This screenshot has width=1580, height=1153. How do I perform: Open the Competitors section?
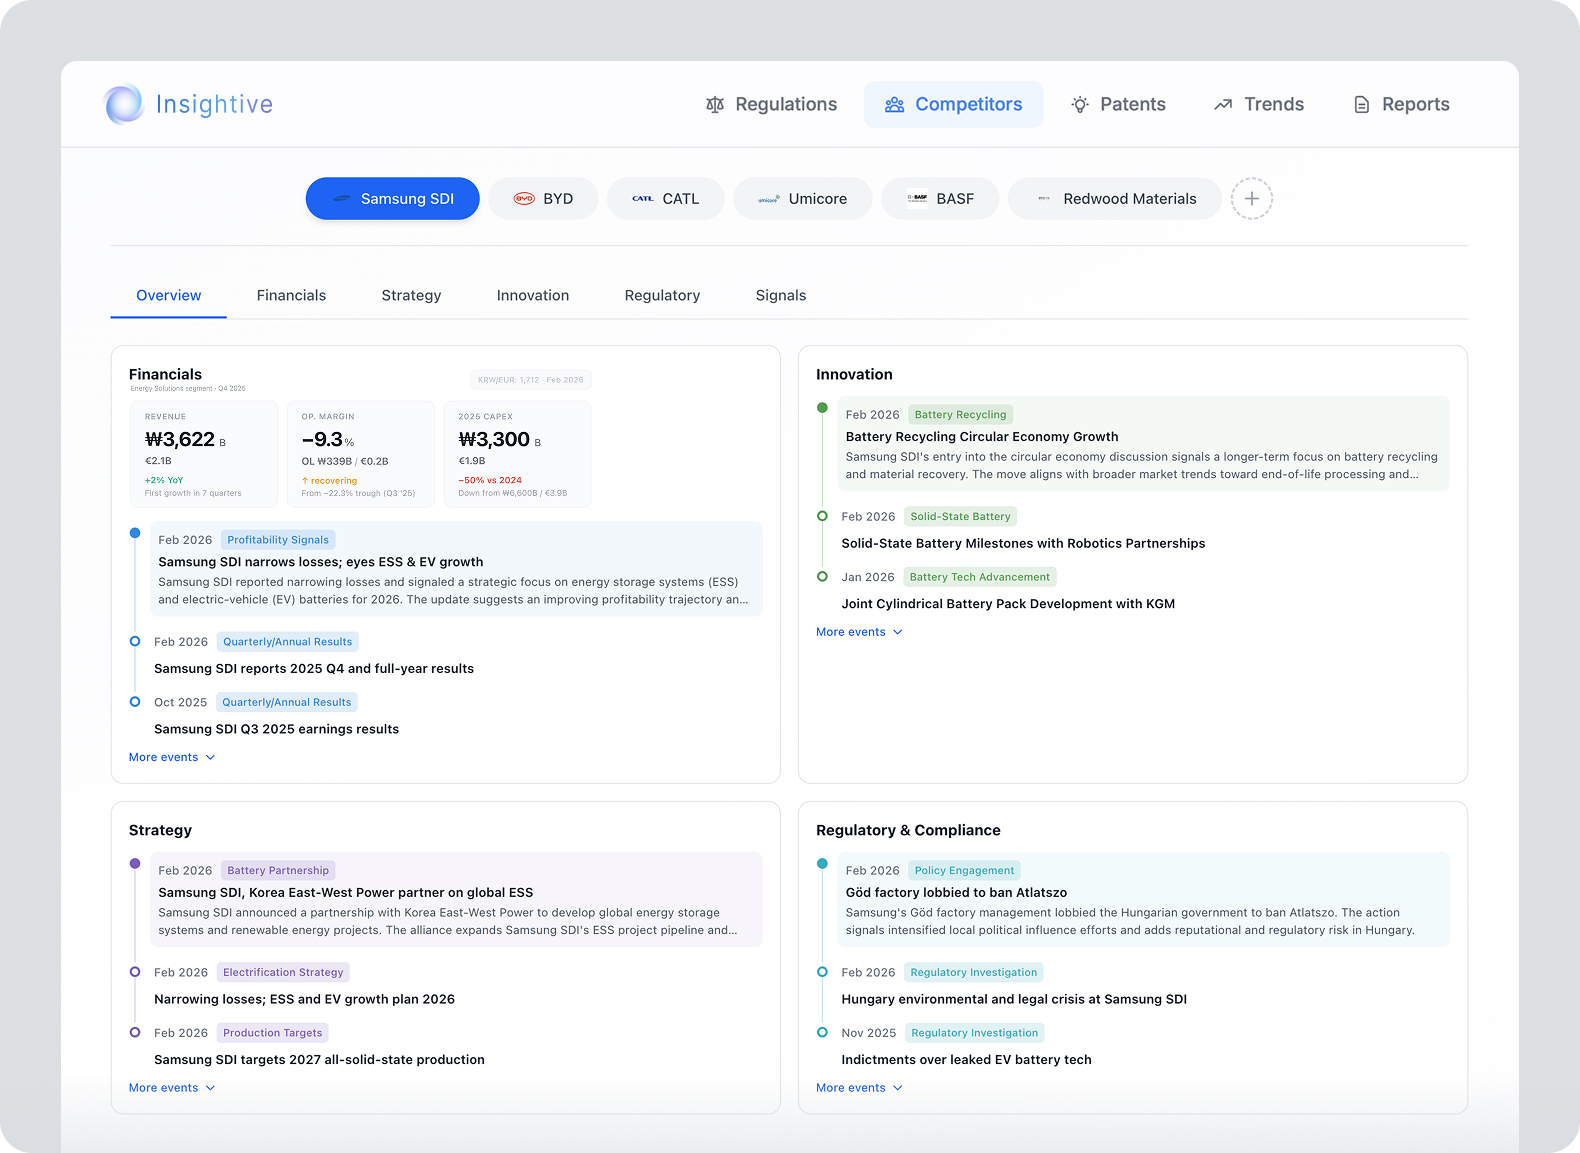pyautogui.click(x=953, y=104)
